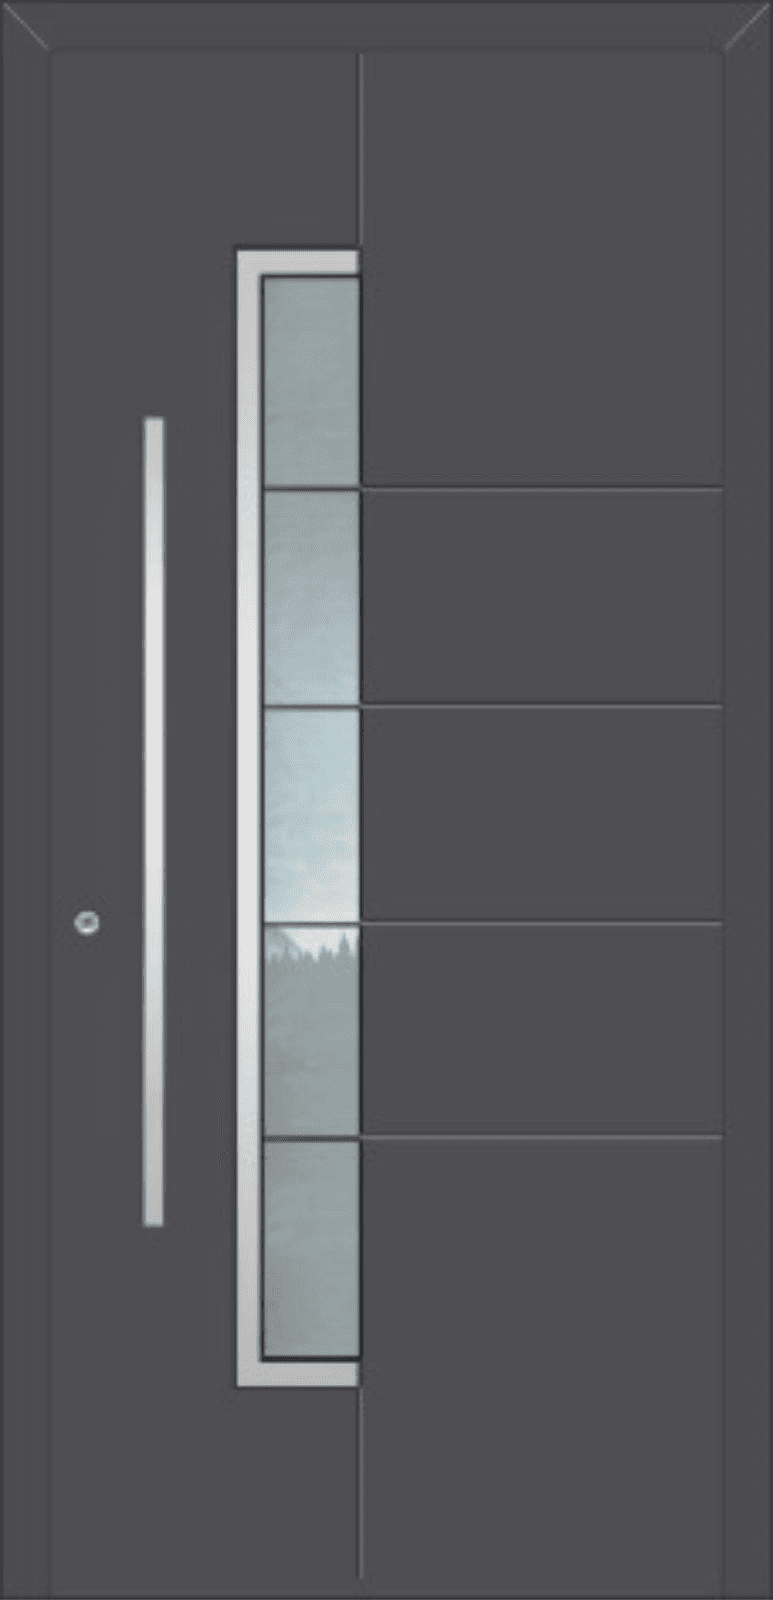This screenshot has width=773, height=1600.
Task: Select the top right door panel
Action: tap(541, 270)
